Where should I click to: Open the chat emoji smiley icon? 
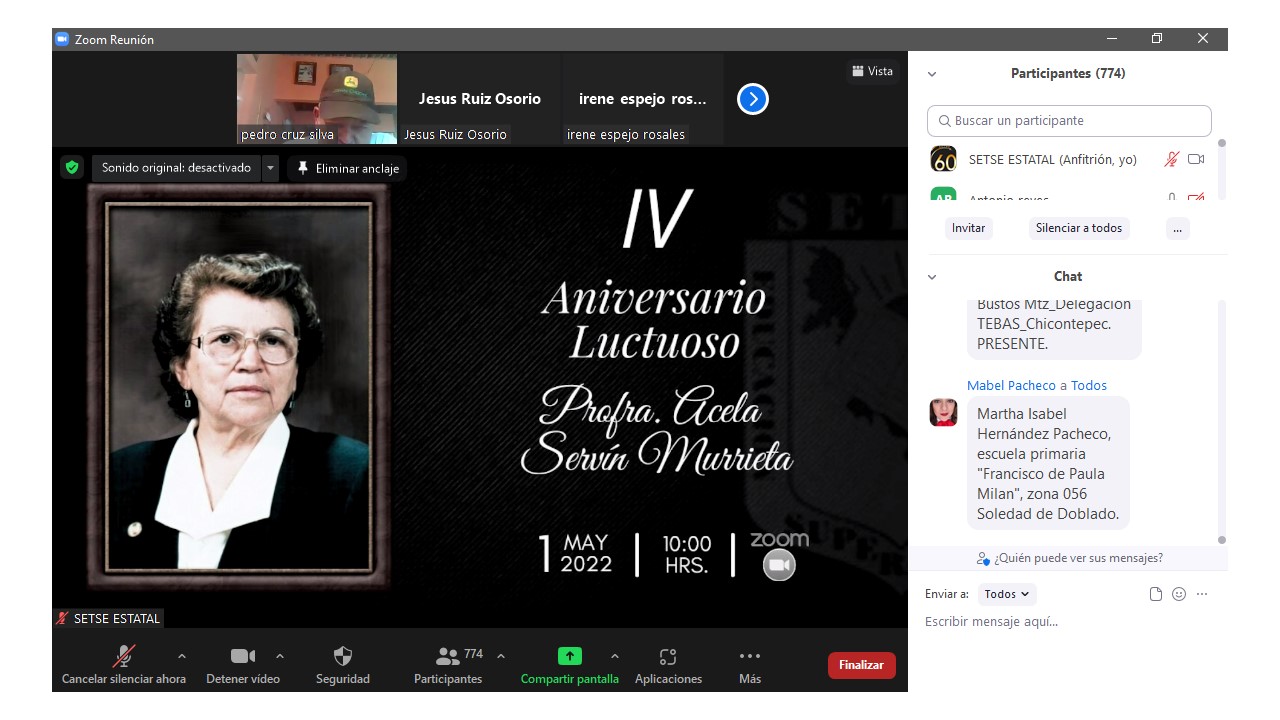coord(1179,594)
